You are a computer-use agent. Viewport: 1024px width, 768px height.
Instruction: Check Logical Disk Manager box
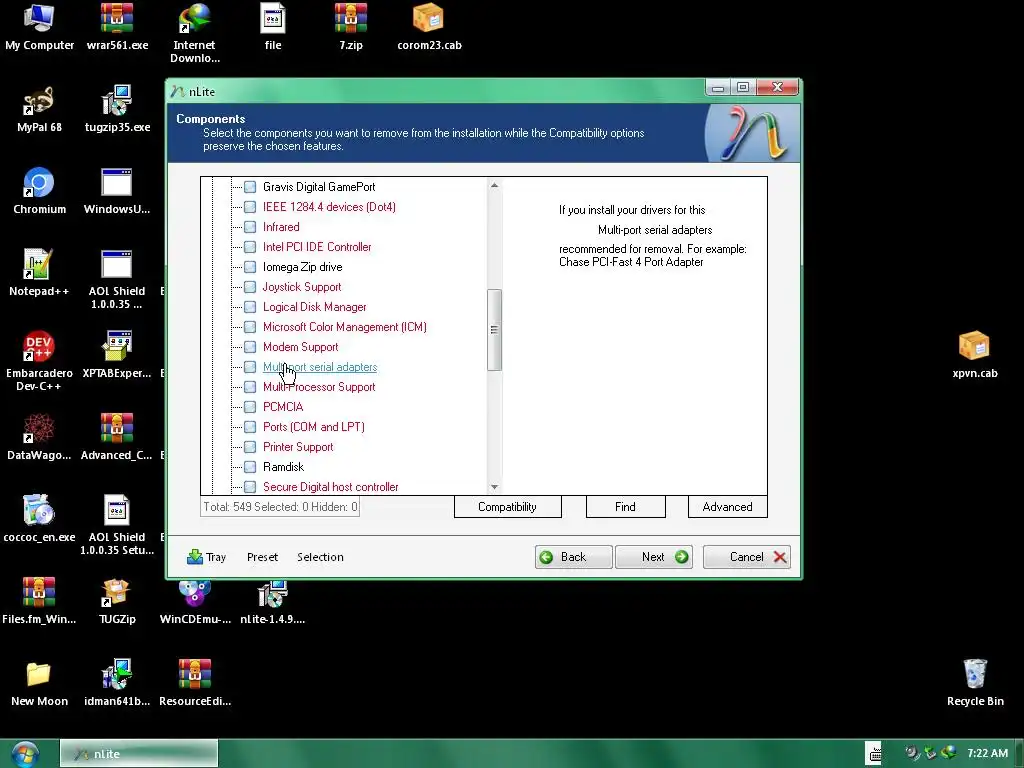tap(250, 307)
